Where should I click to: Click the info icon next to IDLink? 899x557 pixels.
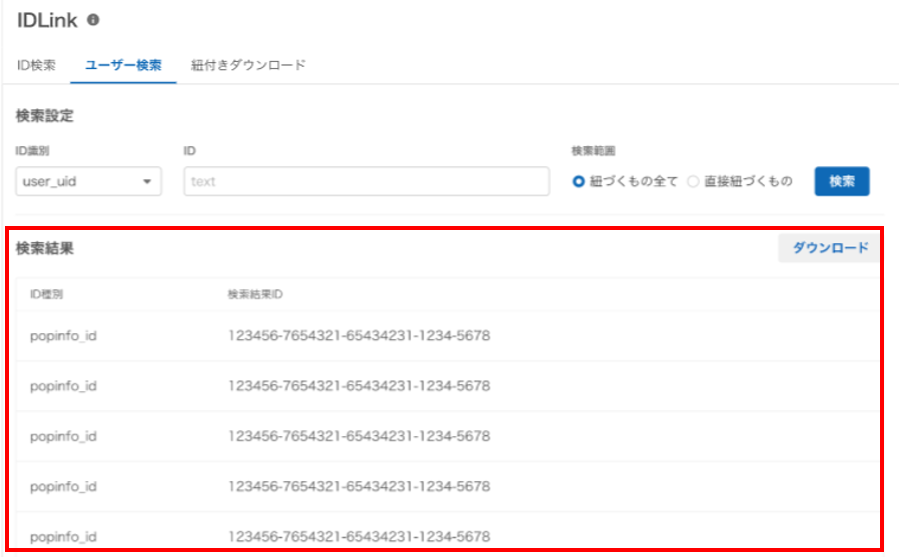(x=93, y=20)
